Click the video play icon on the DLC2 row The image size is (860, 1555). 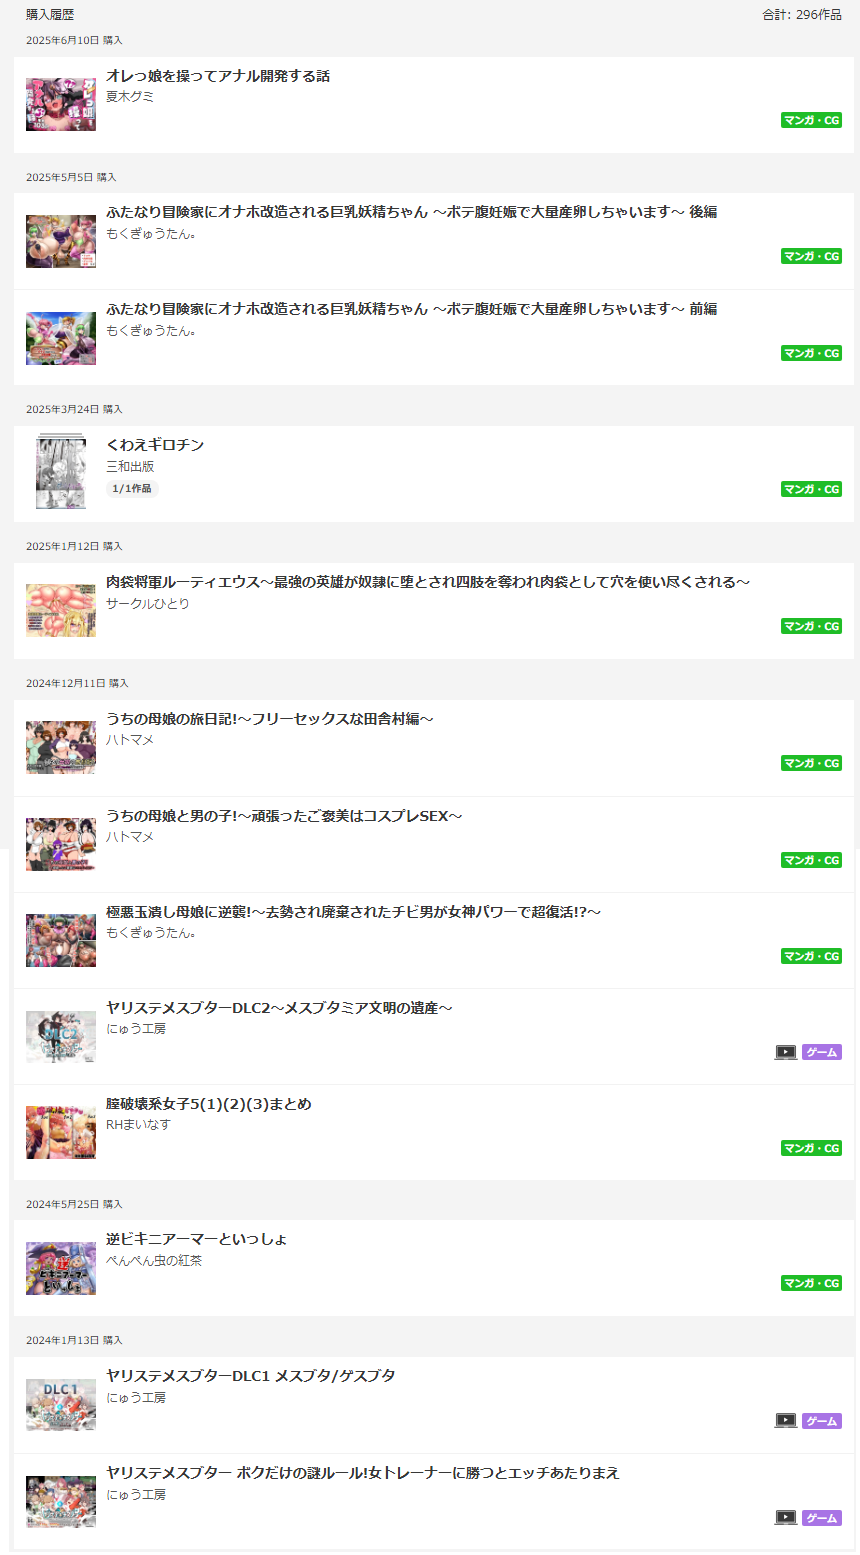786,1052
